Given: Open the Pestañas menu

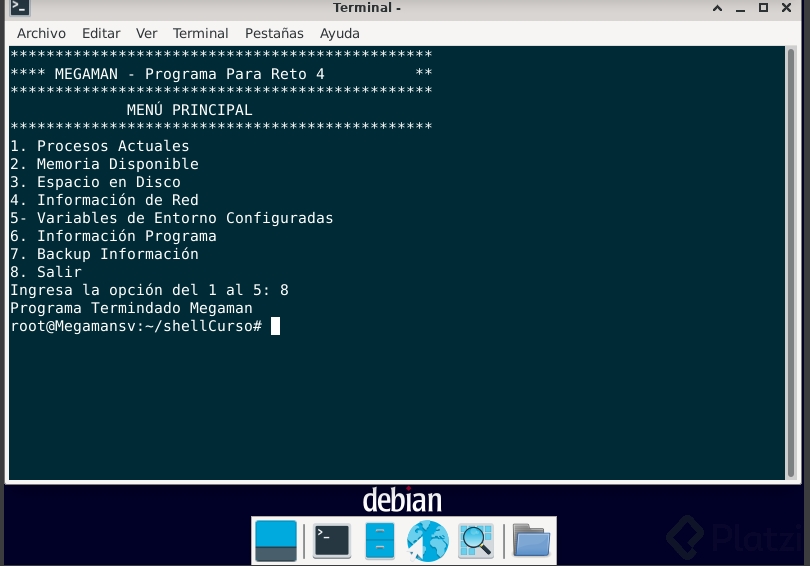Looking at the screenshot, I should click(274, 34).
